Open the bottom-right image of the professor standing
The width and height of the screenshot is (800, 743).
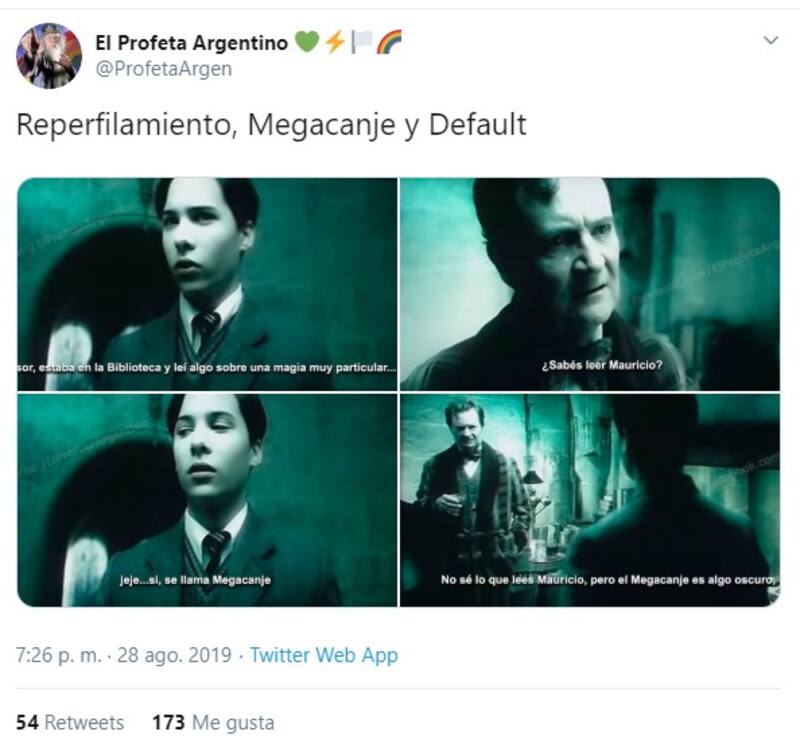point(590,499)
